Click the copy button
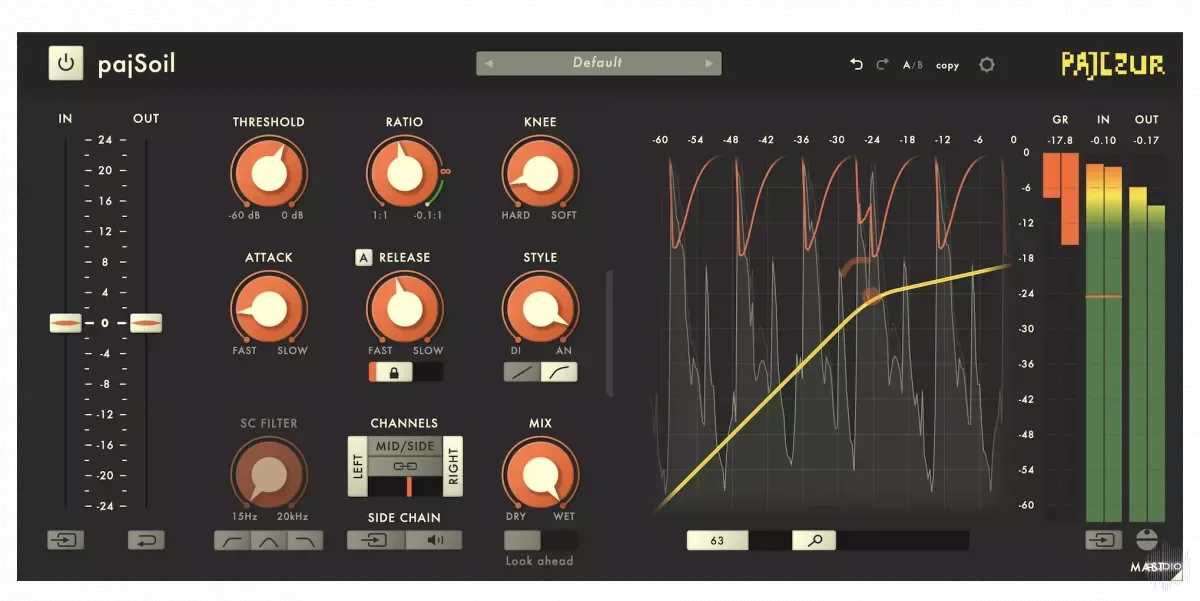This screenshot has height=601, width=1200. [947, 65]
